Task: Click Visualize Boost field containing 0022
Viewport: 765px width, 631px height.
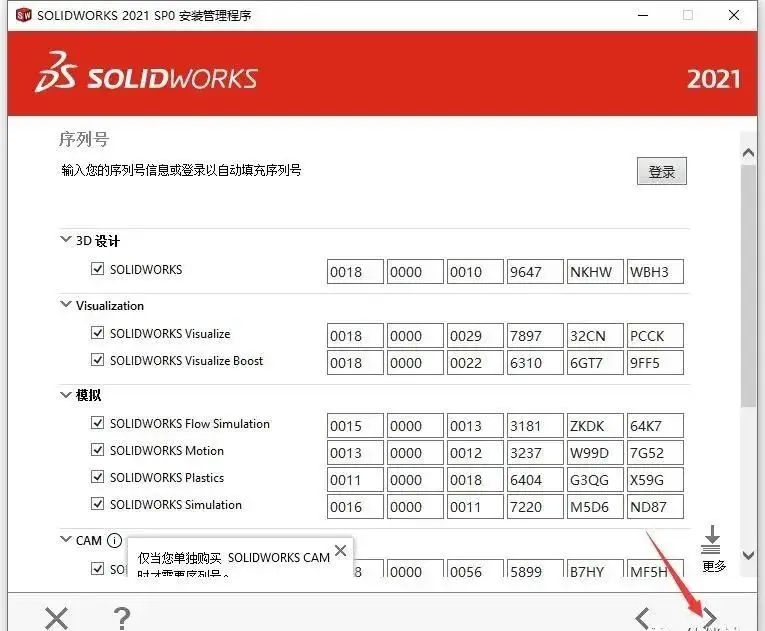Action: [475, 363]
